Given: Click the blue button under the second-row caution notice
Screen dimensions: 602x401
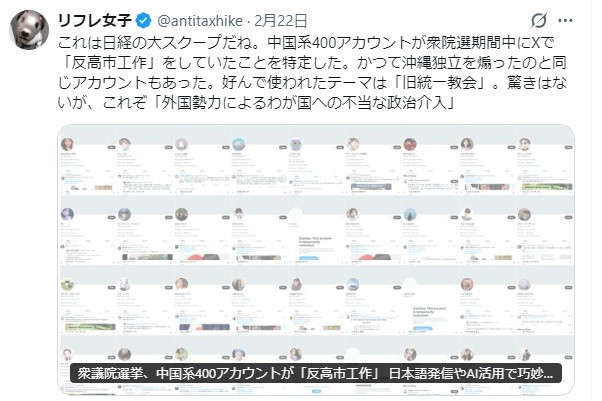Looking at the screenshot, I should pos(308,258).
